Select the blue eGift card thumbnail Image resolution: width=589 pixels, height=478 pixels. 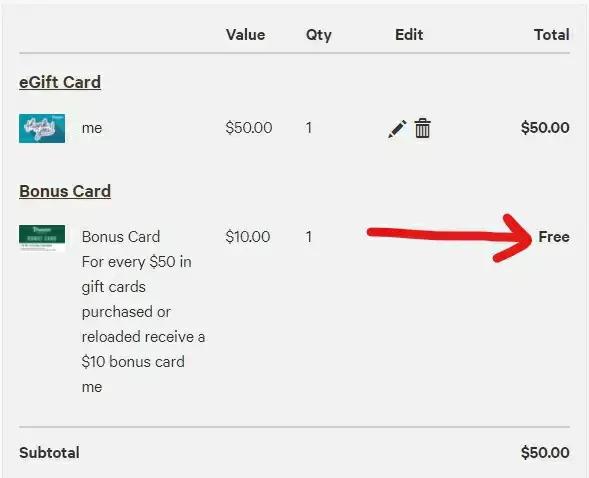tap(42, 128)
